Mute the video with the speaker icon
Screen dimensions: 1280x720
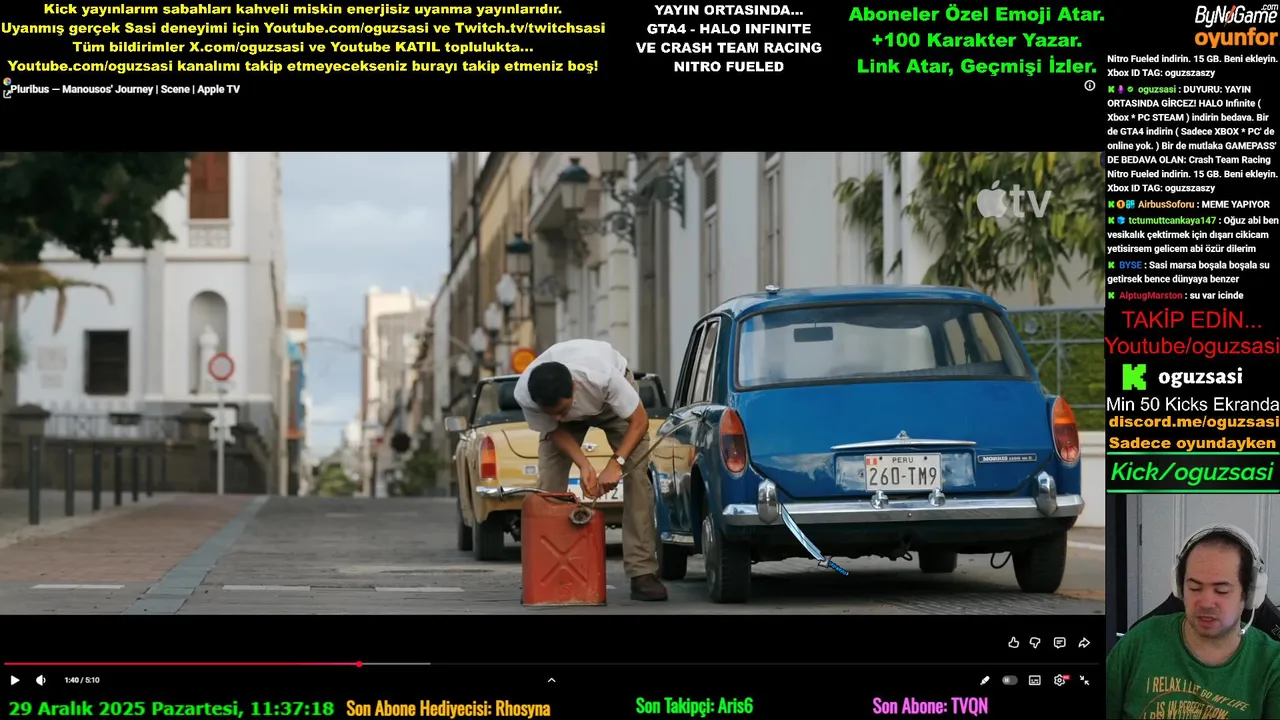[x=41, y=680]
